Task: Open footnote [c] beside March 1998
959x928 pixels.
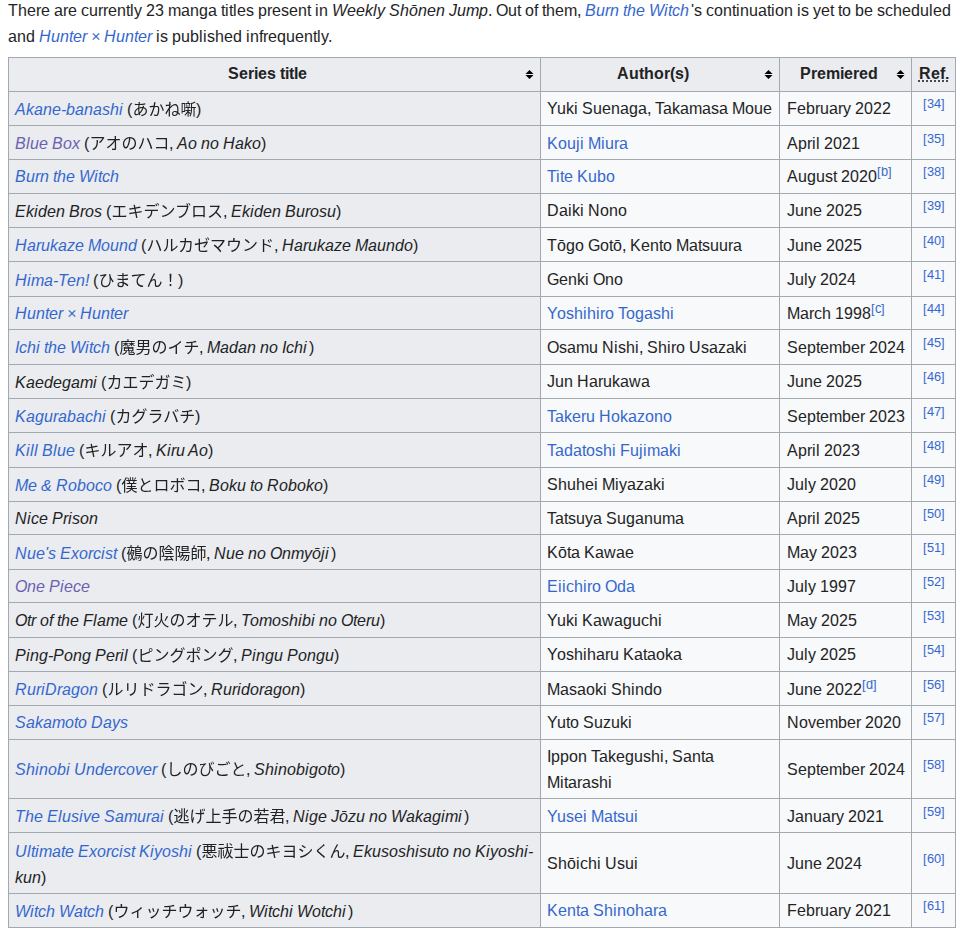Action: point(878,310)
